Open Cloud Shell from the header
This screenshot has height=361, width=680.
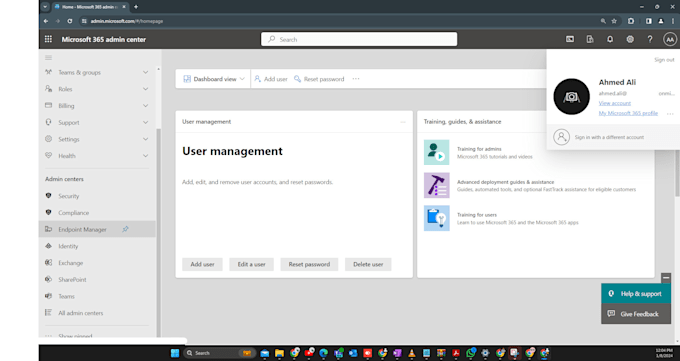570,39
